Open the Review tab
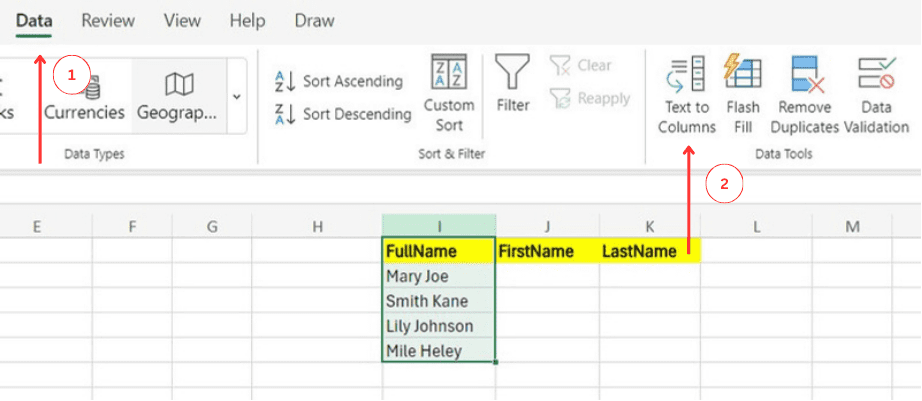 coord(108,20)
